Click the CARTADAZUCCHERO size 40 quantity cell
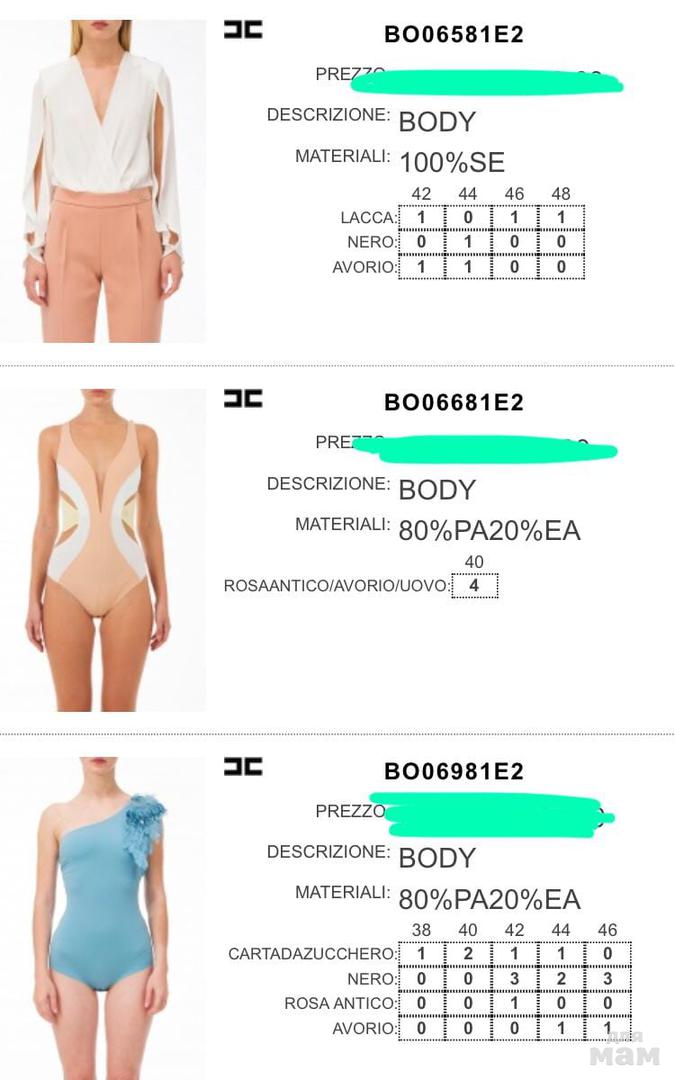This screenshot has width=675, height=1080. 468,954
